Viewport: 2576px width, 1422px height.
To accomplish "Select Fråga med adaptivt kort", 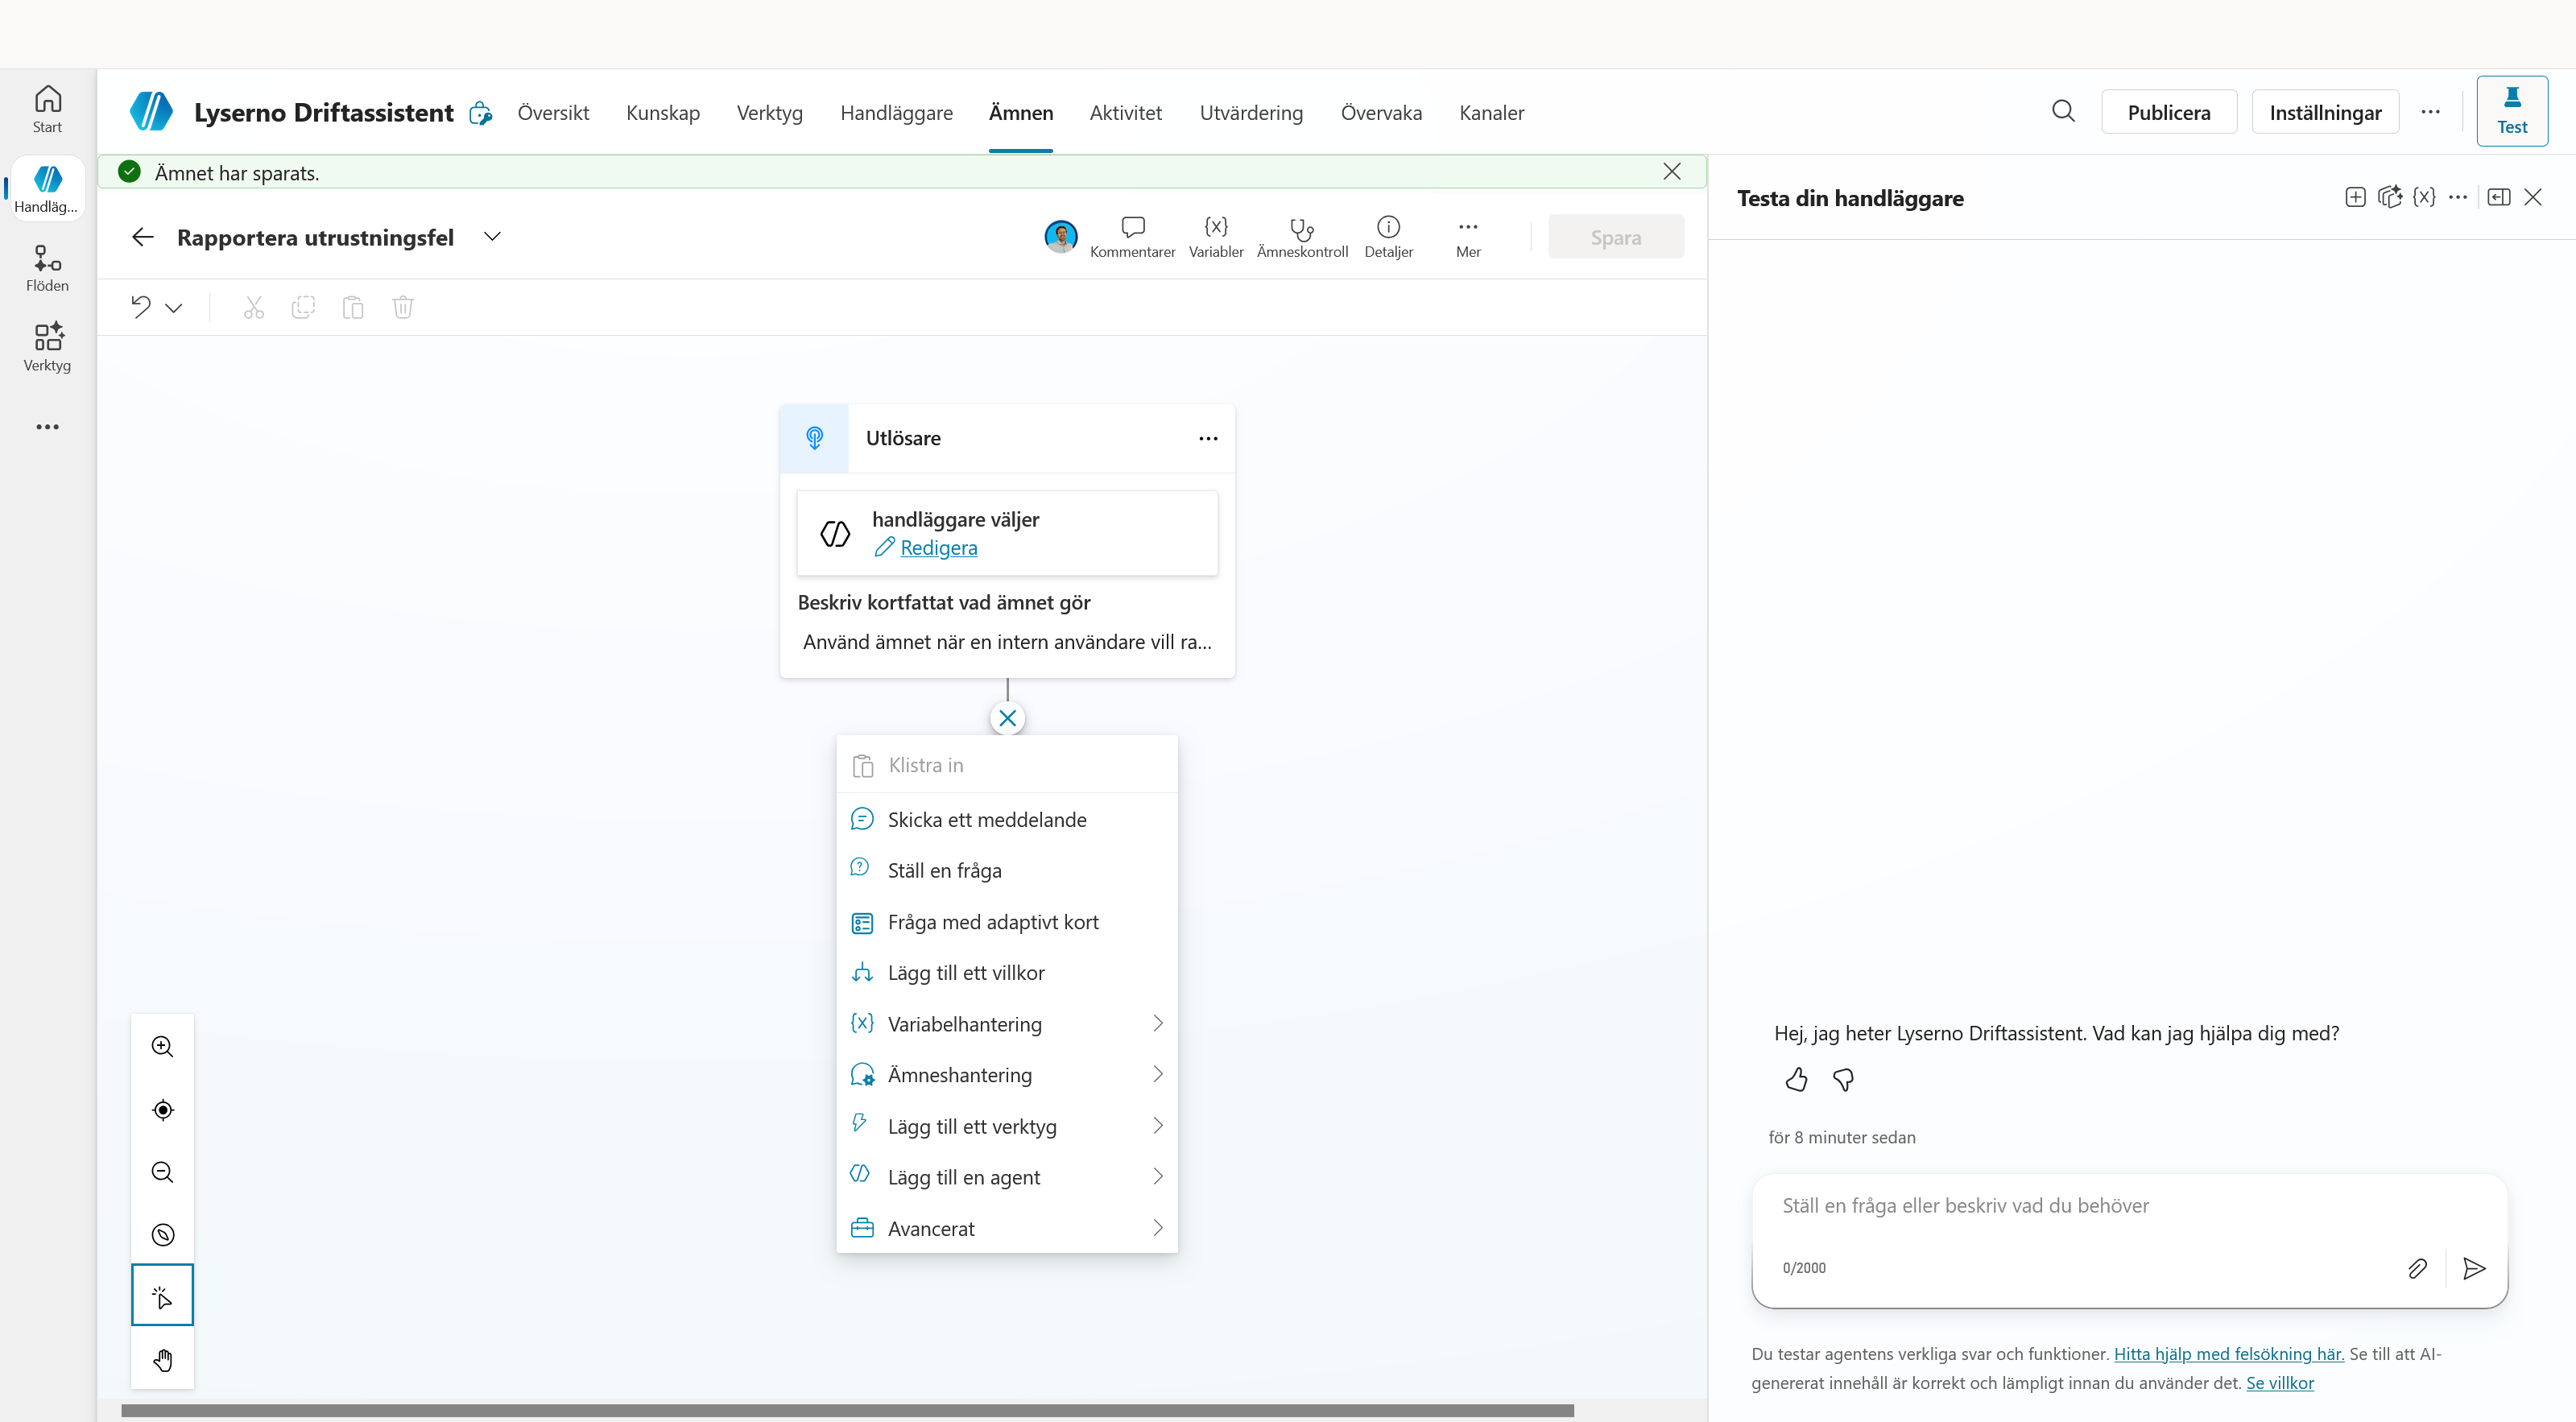I will pos(1007,922).
